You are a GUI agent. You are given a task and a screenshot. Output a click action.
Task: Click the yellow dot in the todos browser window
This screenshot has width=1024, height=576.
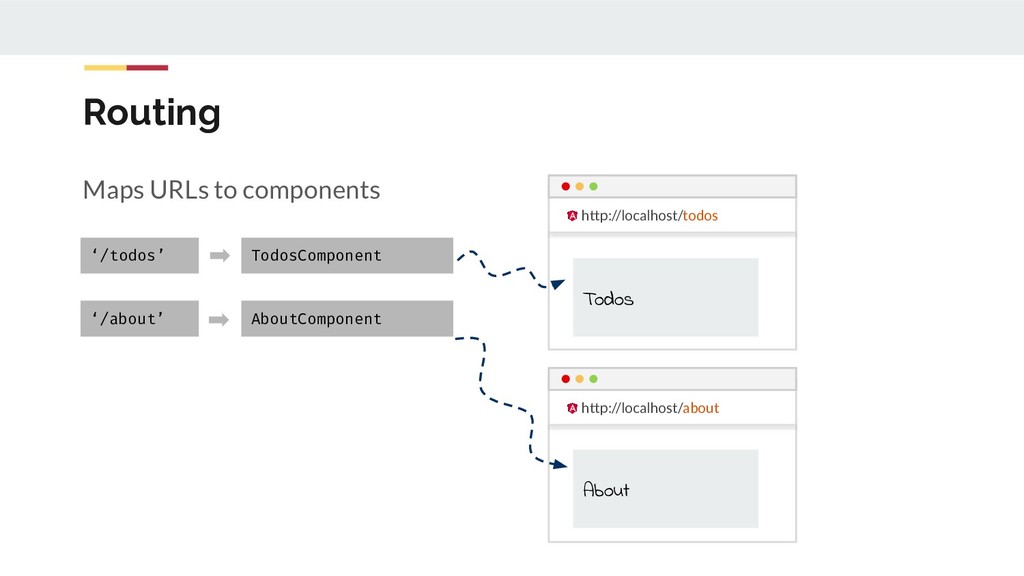pos(580,187)
